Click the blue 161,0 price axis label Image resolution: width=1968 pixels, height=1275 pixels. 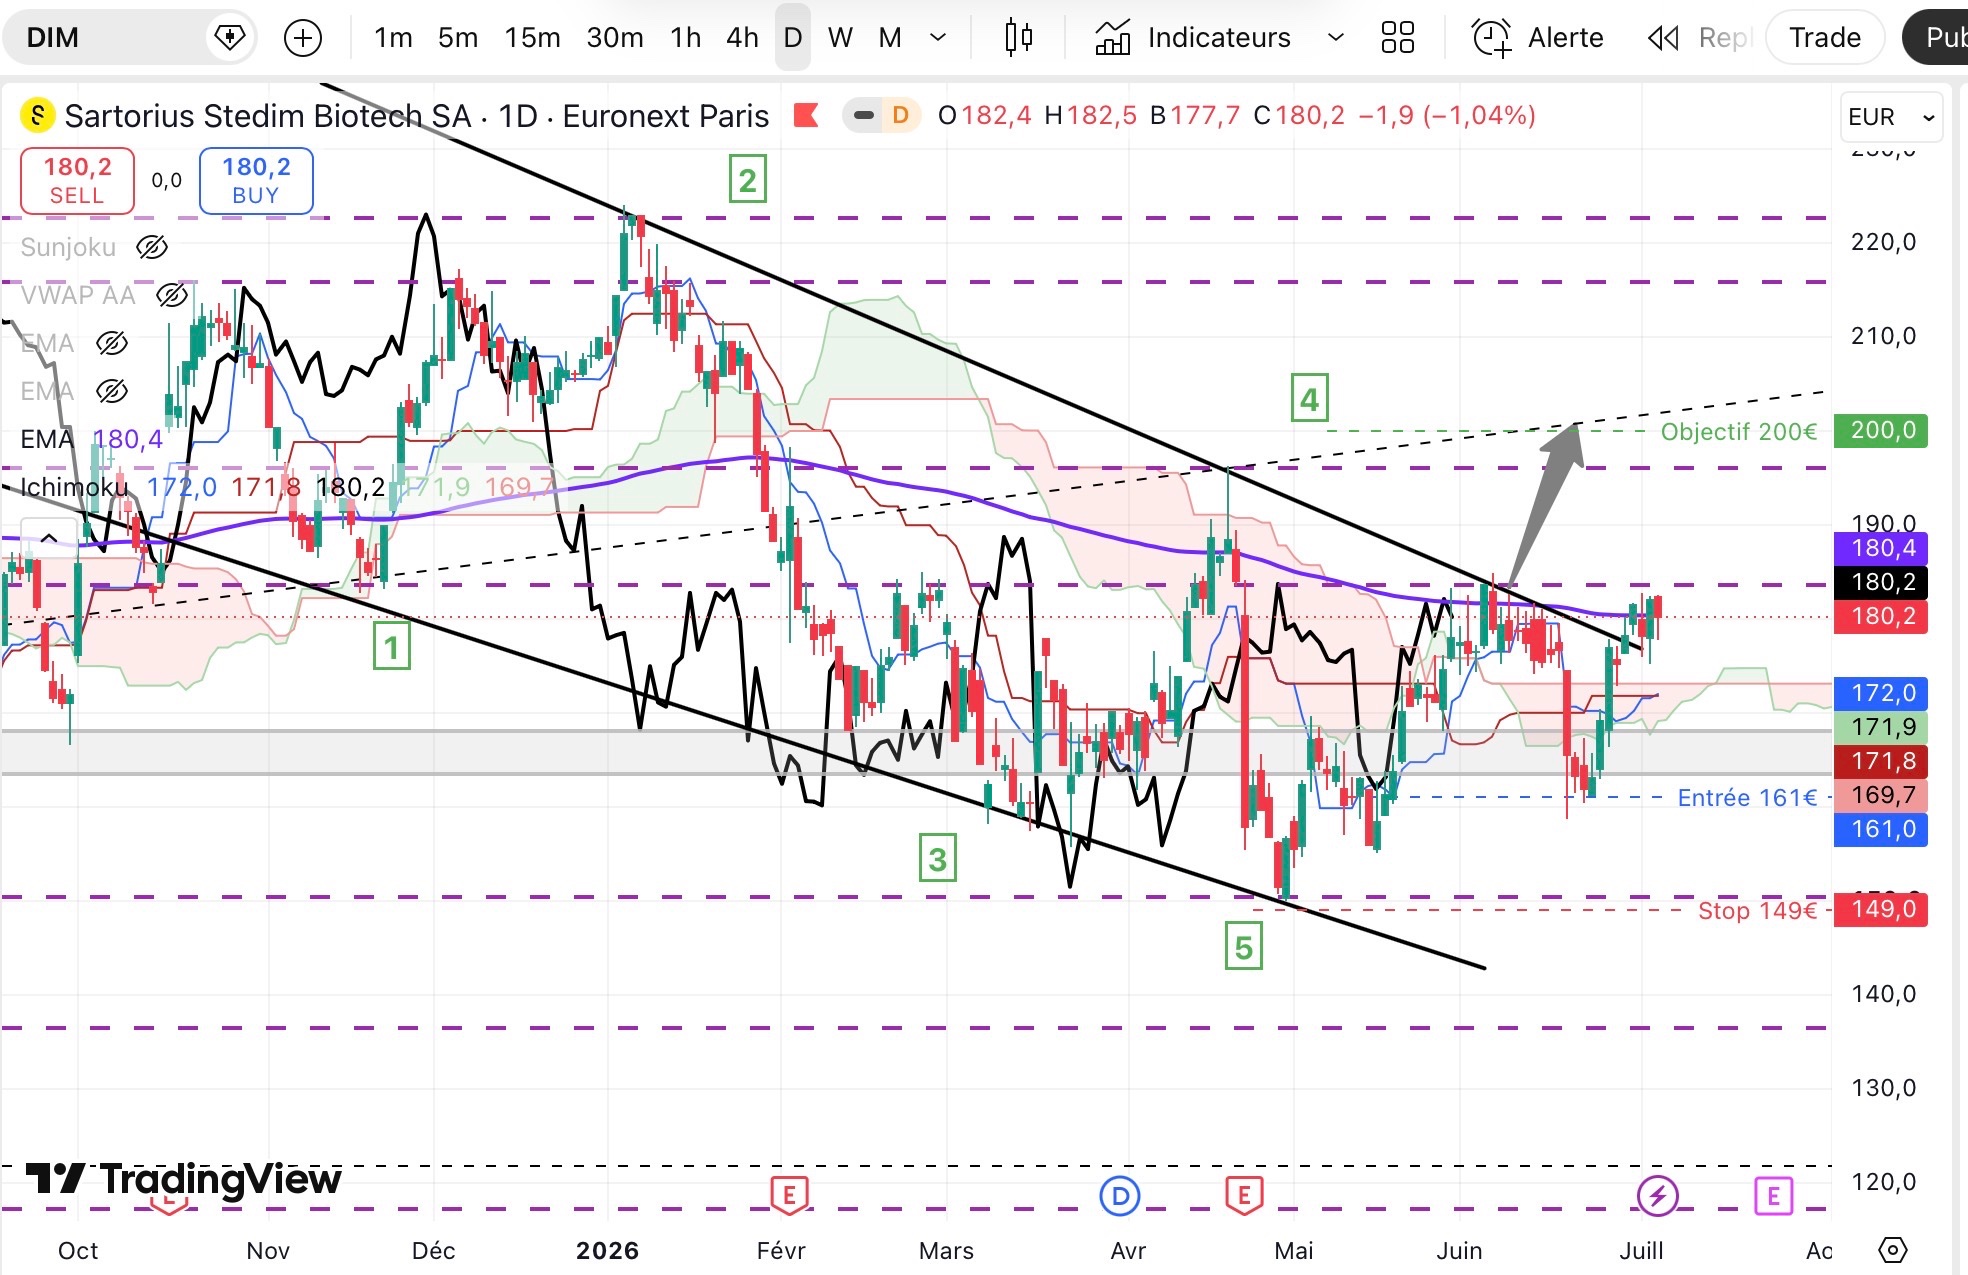[x=1881, y=829]
